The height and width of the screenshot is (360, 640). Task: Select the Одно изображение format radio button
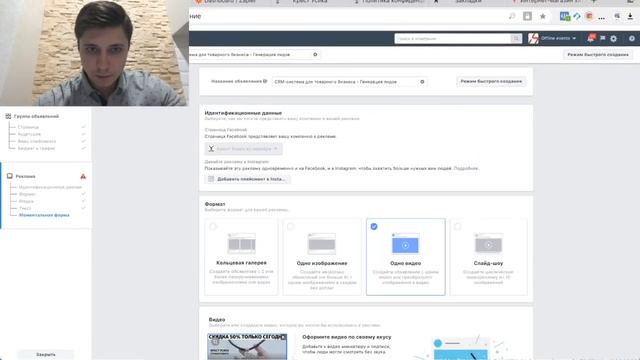[290, 227]
